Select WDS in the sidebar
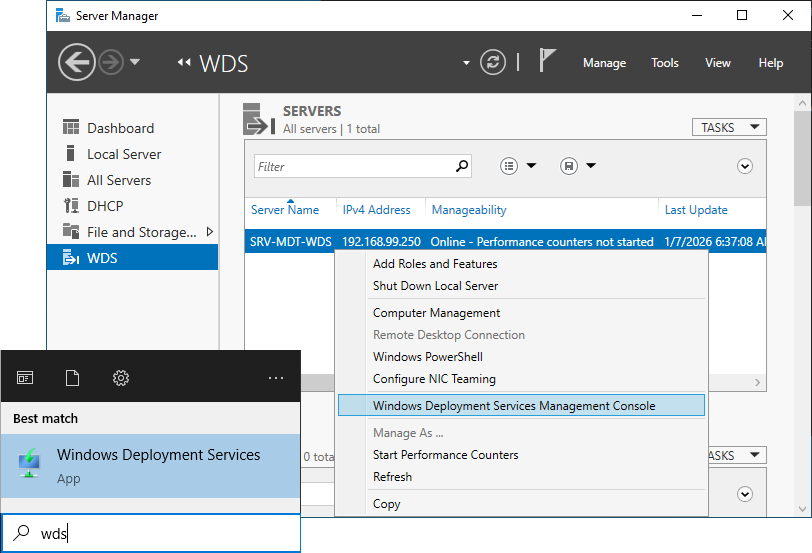 click(x=133, y=257)
